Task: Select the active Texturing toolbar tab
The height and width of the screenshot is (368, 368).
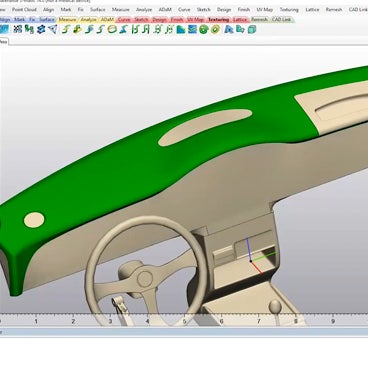Action: click(x=219, y=20)
